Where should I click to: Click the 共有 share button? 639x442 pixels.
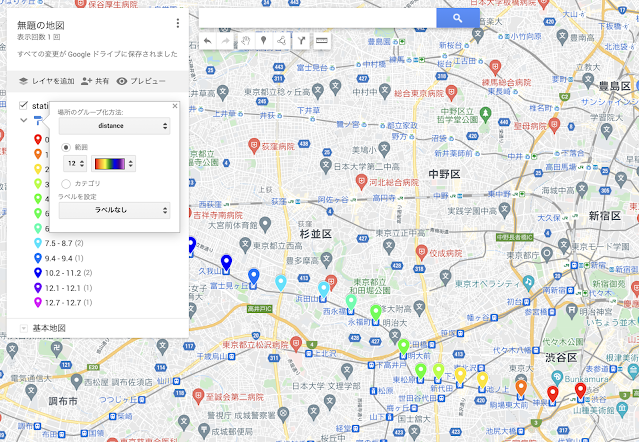click(95, 81)
